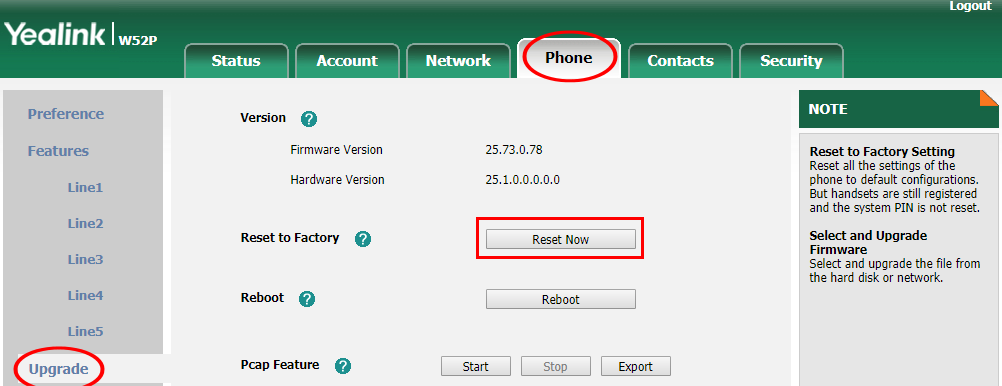Go to the Contacts tab
This screenshot has width=1002, height=386.
(x=681, y=61)
